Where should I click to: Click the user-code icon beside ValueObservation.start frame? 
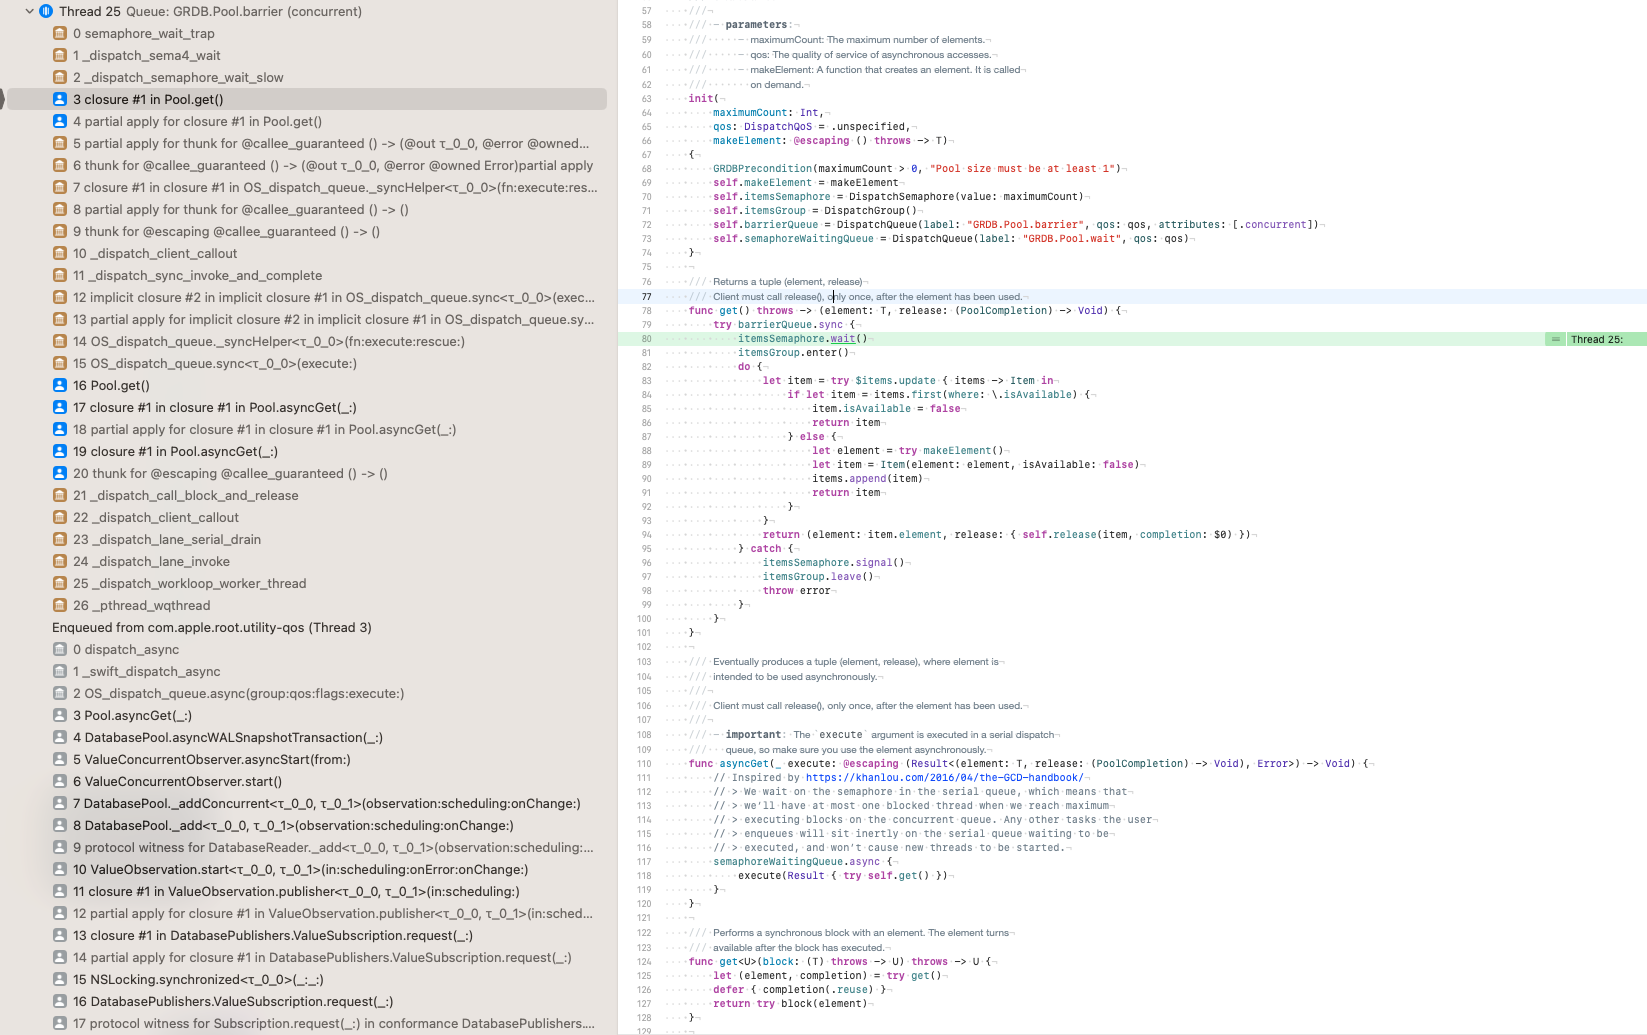pyautogui.click(x=61, y=869)
